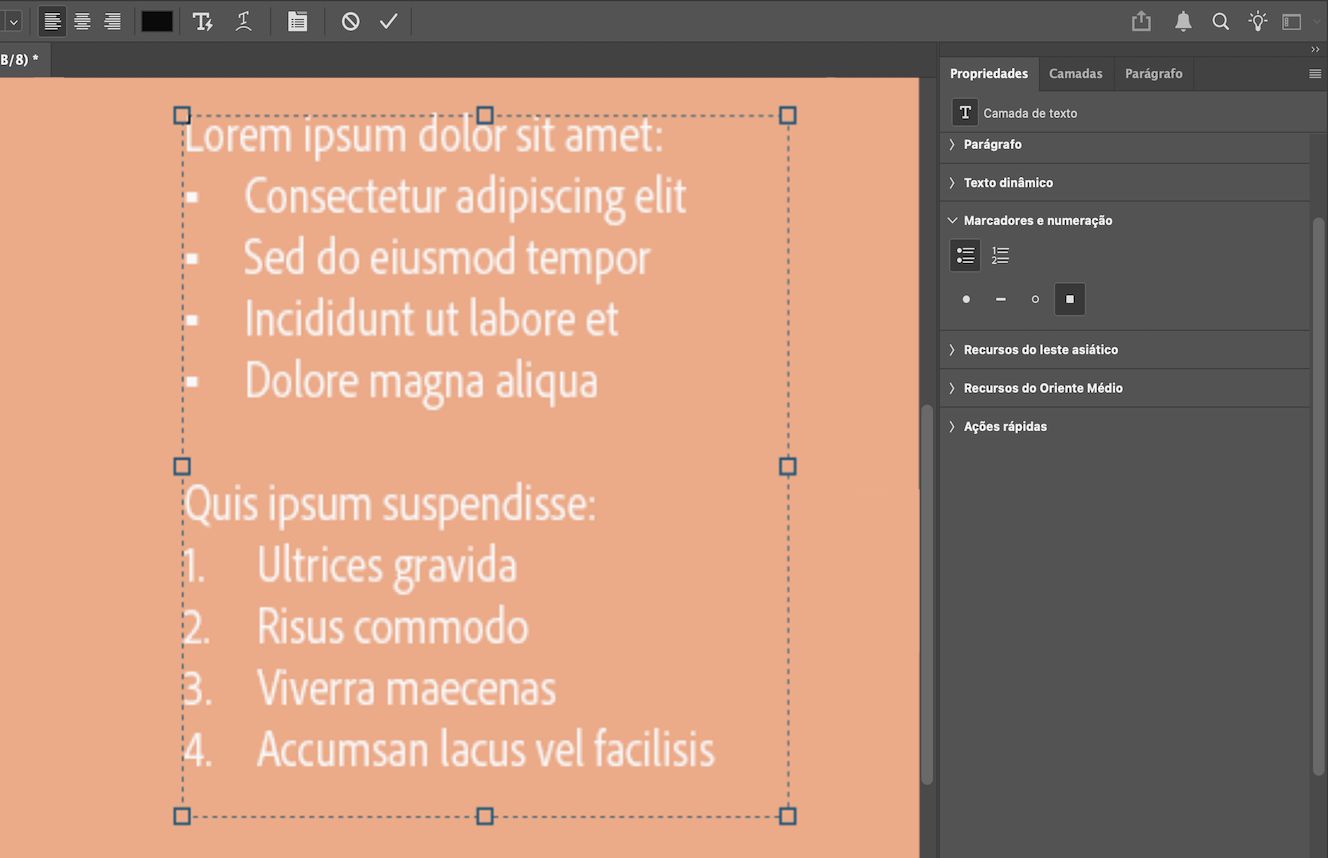This screenshot has height=858, width=1328.
Task: Open the notifications bell
Action: [1183, 21]
